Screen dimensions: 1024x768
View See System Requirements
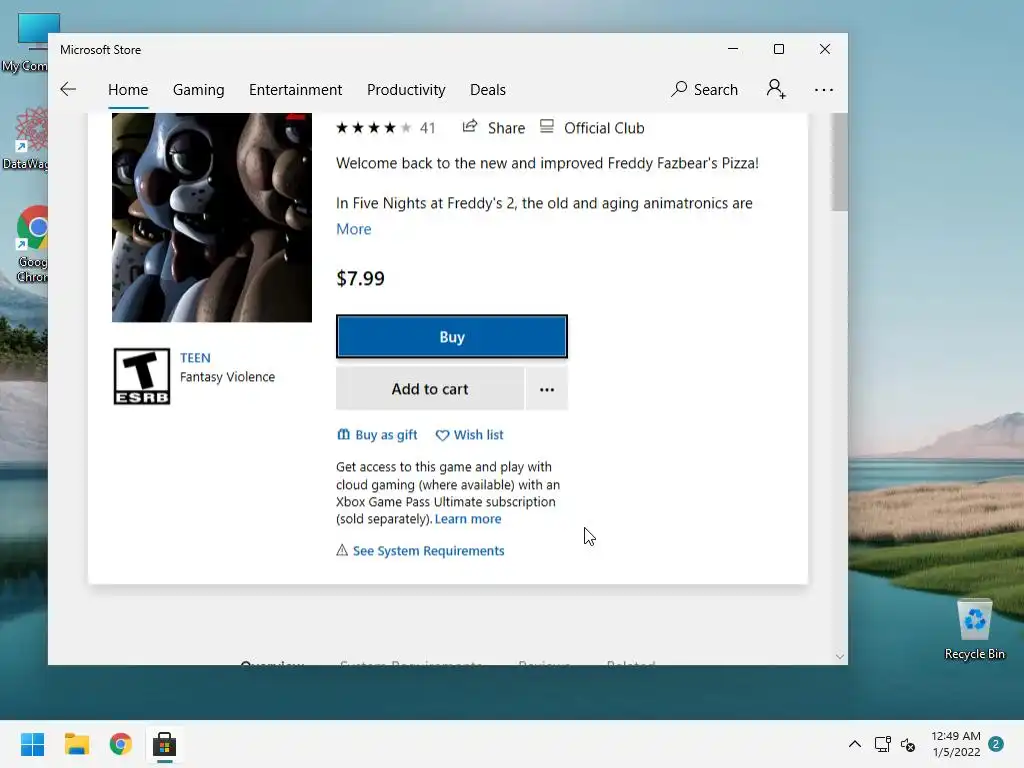421,551
